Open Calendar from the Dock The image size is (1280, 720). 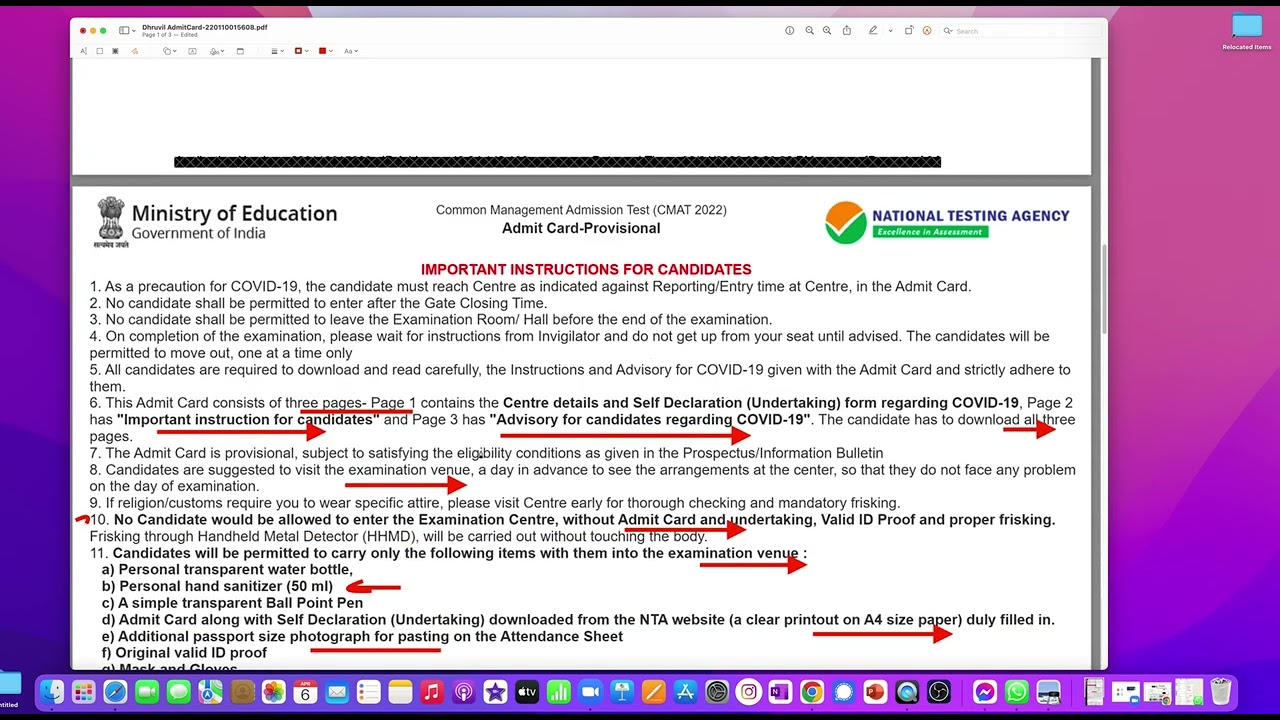[305, 692]
